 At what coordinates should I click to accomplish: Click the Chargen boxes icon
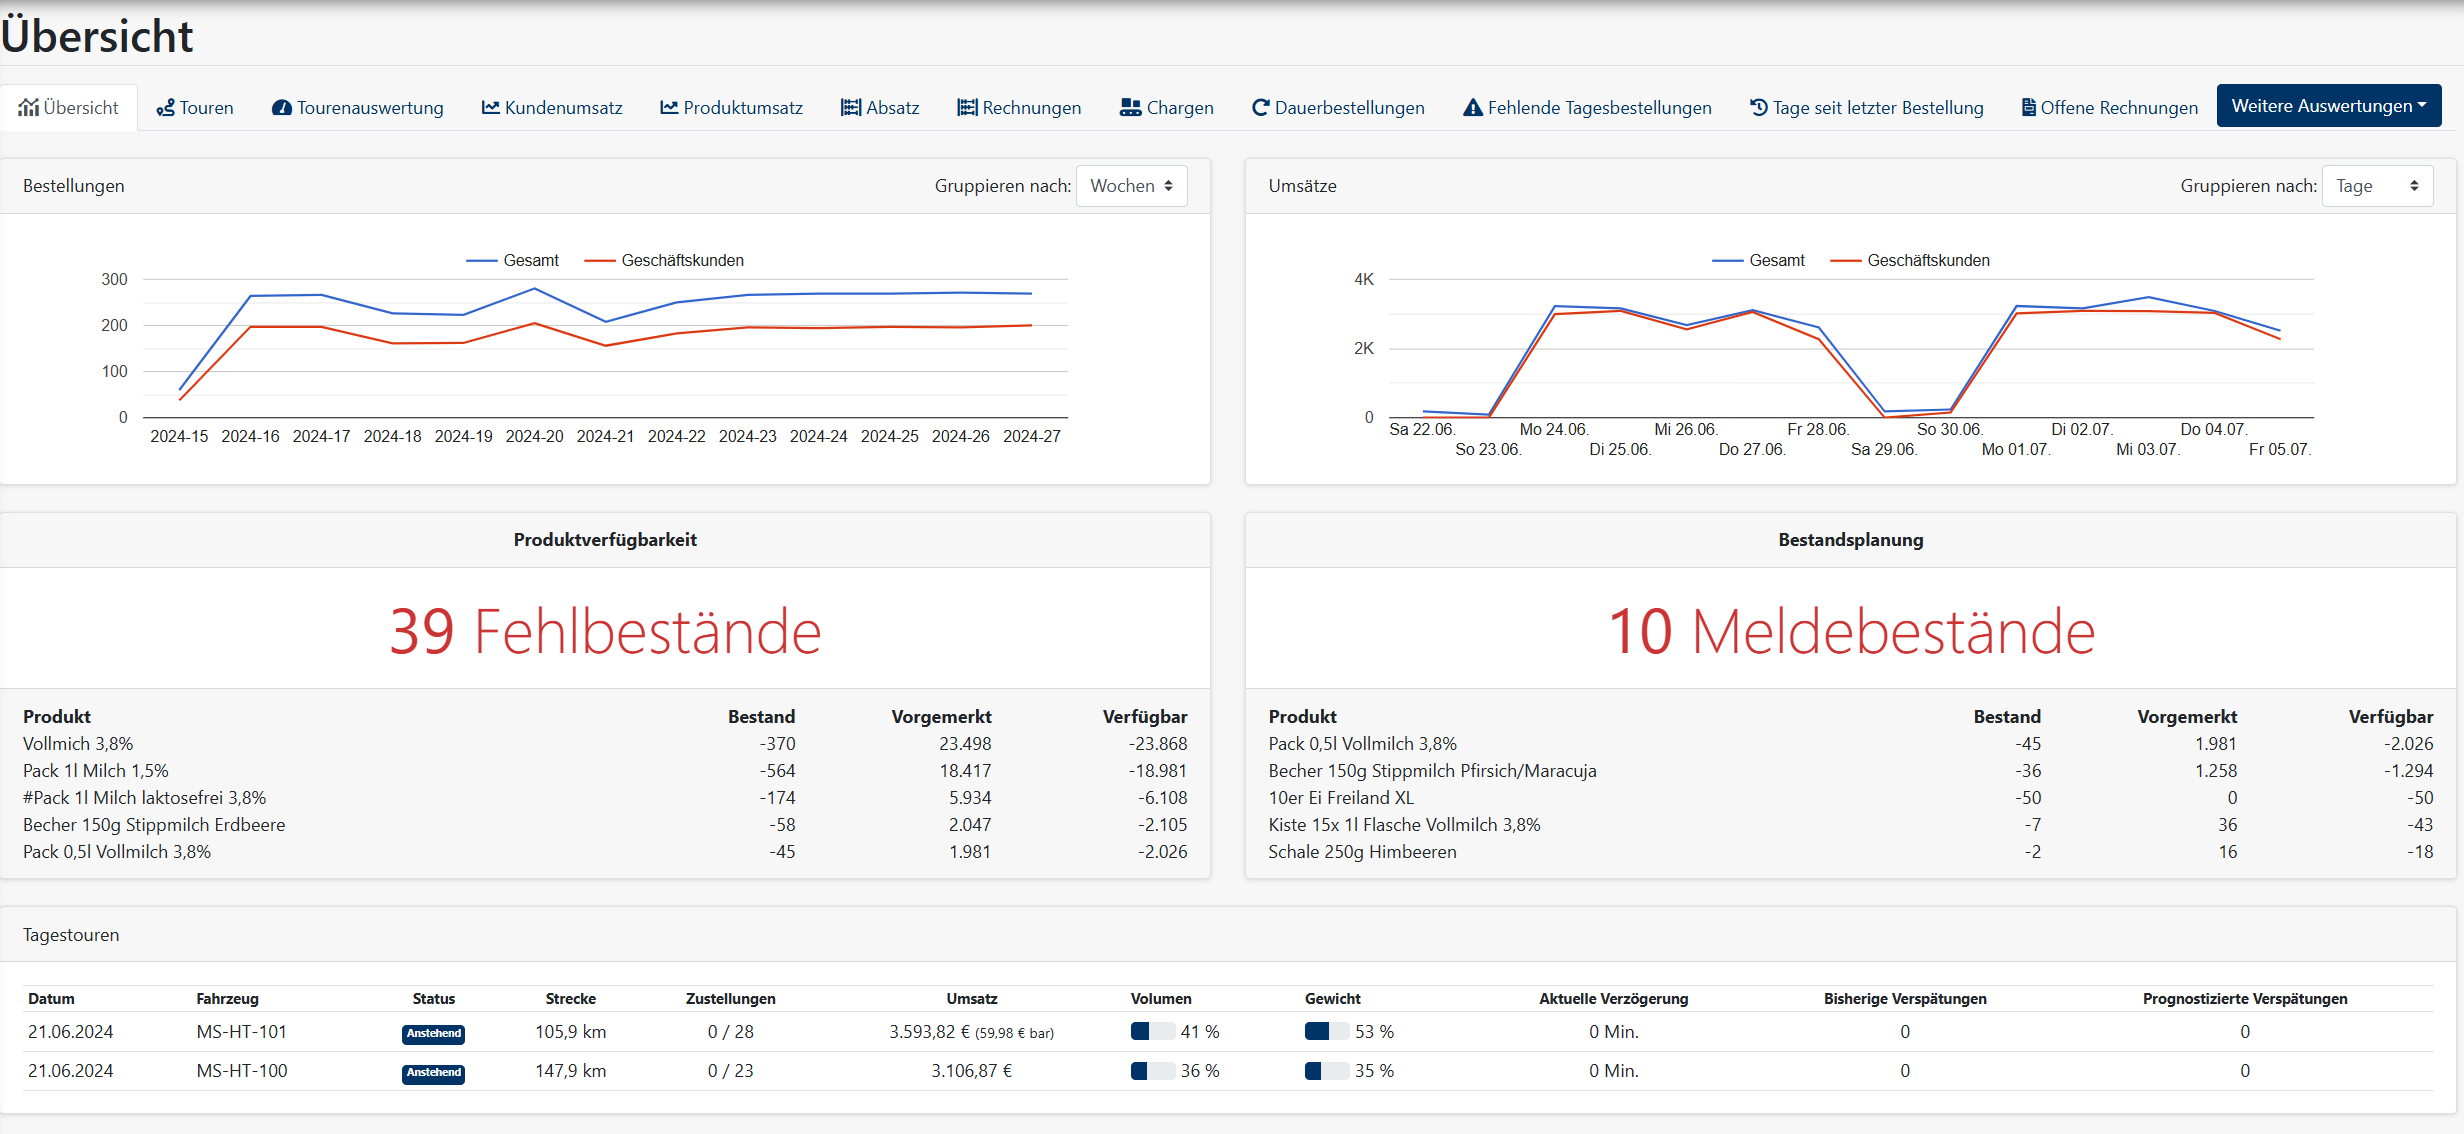tap(1130, 107)
